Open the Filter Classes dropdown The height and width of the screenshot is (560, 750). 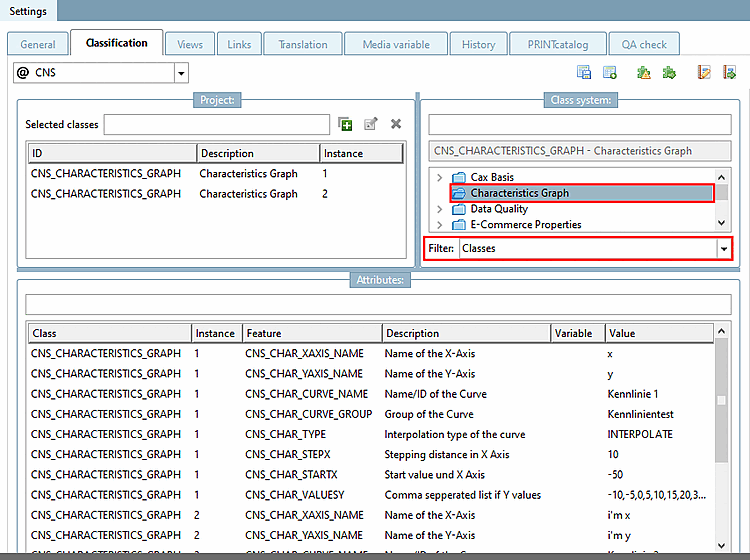(x=723, y=248)
